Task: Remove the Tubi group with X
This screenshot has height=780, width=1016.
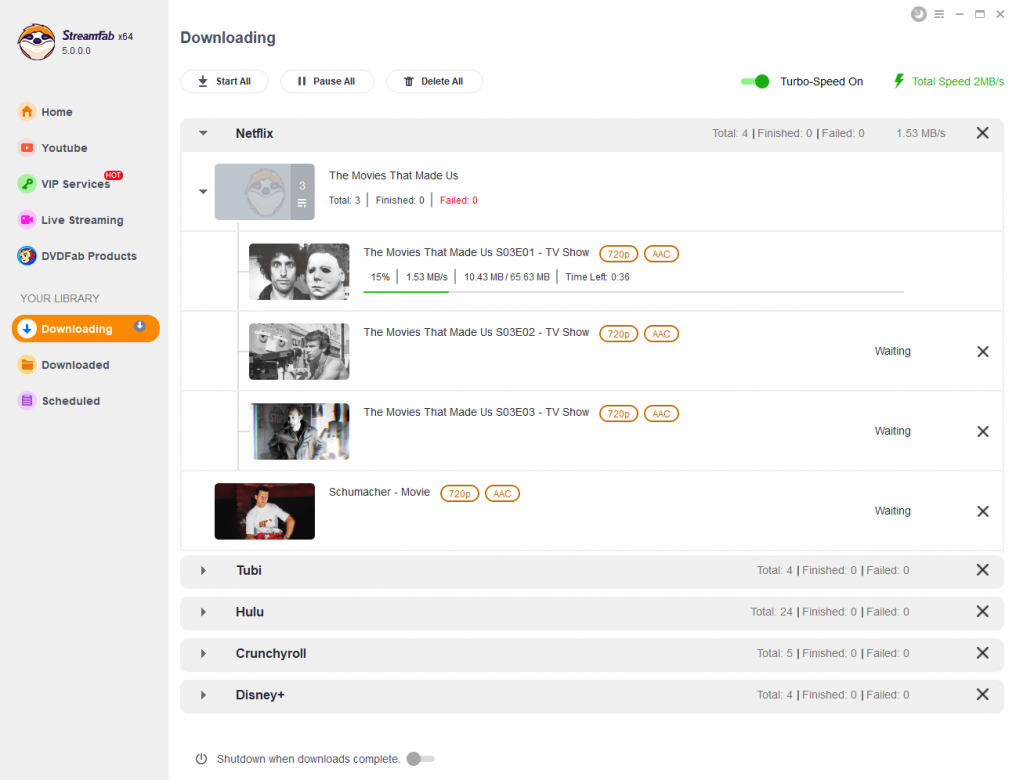Action: point(982,569)
